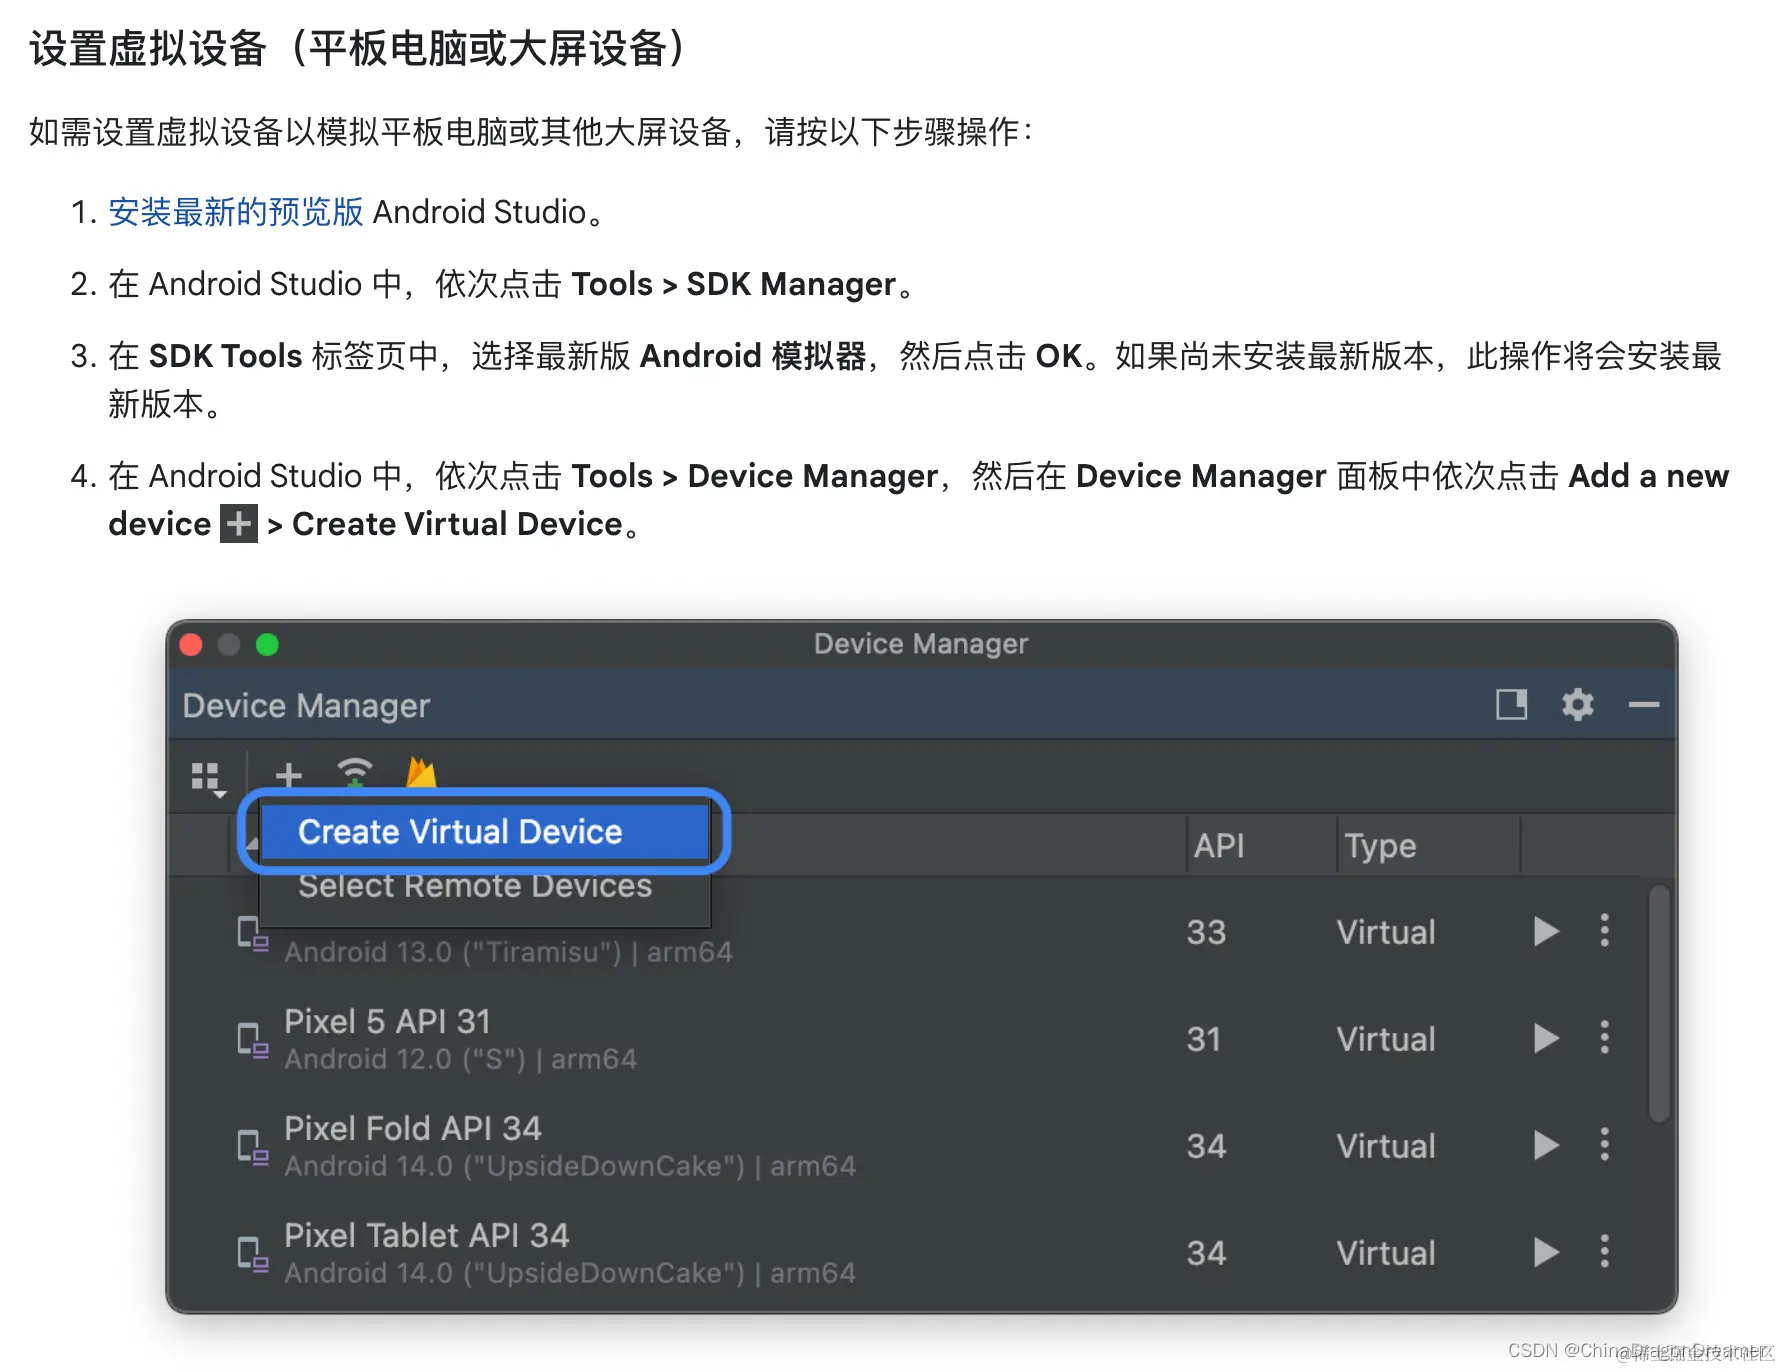Click Virtual type cell for Pixel 5 row

(1386, 1039)
